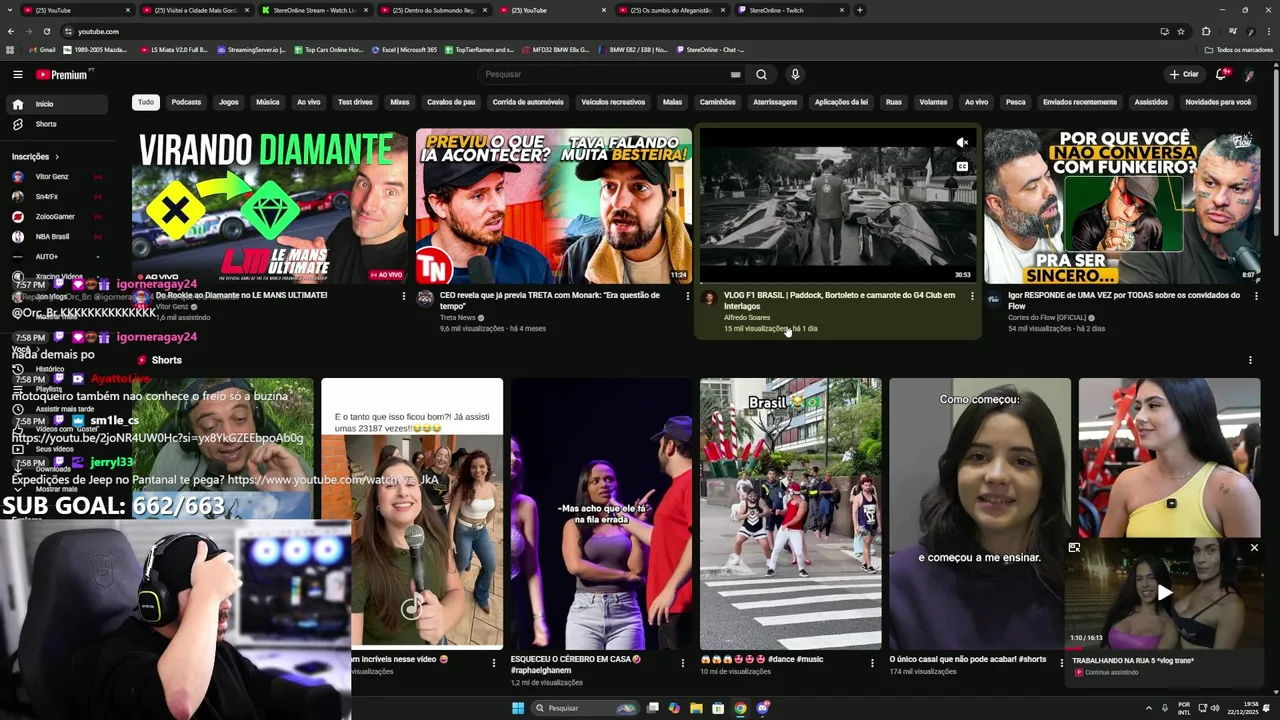This screenshot has height=720, width=1280.
Task: Open the Shorts shelf options menu
Action: [x=1250, y=360]
